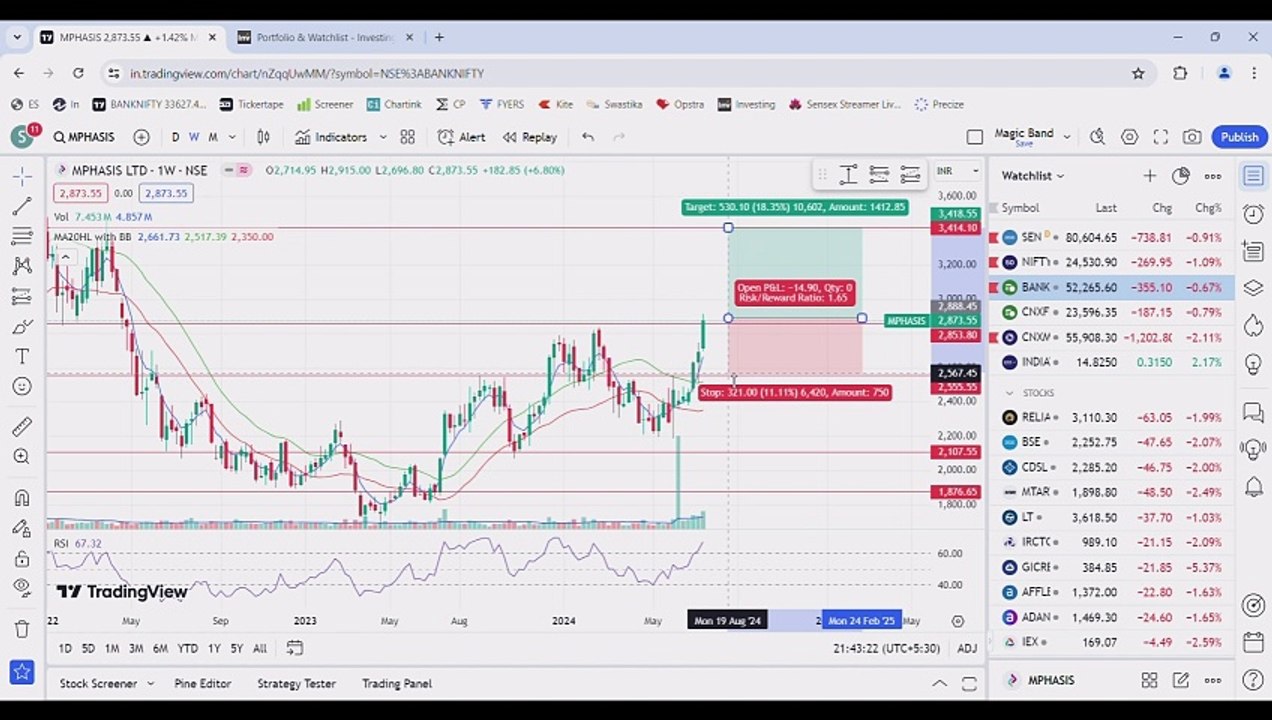Toggle the magnet mode tool
Image resolution: width=1272 pixels, height=720 pixels.
click(22, 498)
